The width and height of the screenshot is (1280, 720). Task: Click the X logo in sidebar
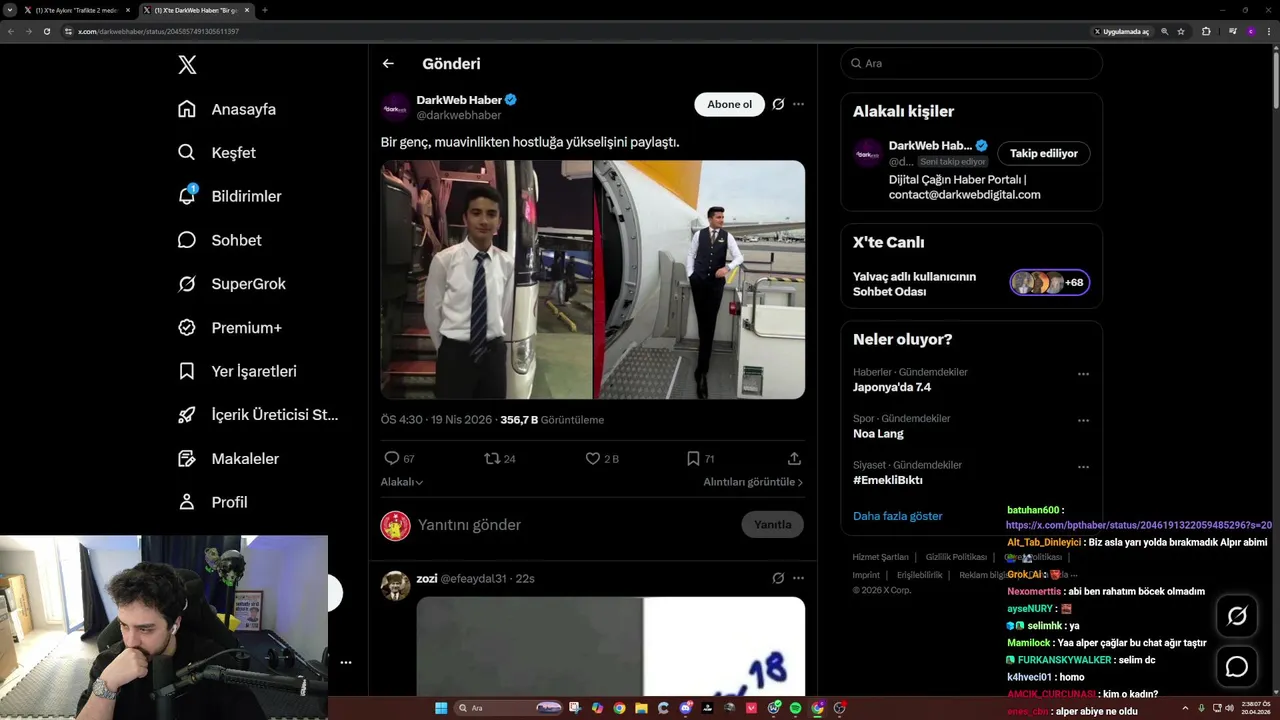point(187,65)
